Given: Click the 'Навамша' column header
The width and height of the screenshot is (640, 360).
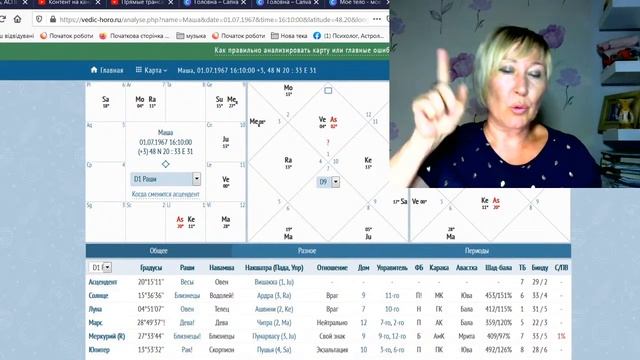Looking at the screenshot, I should (x=222, y=268).
